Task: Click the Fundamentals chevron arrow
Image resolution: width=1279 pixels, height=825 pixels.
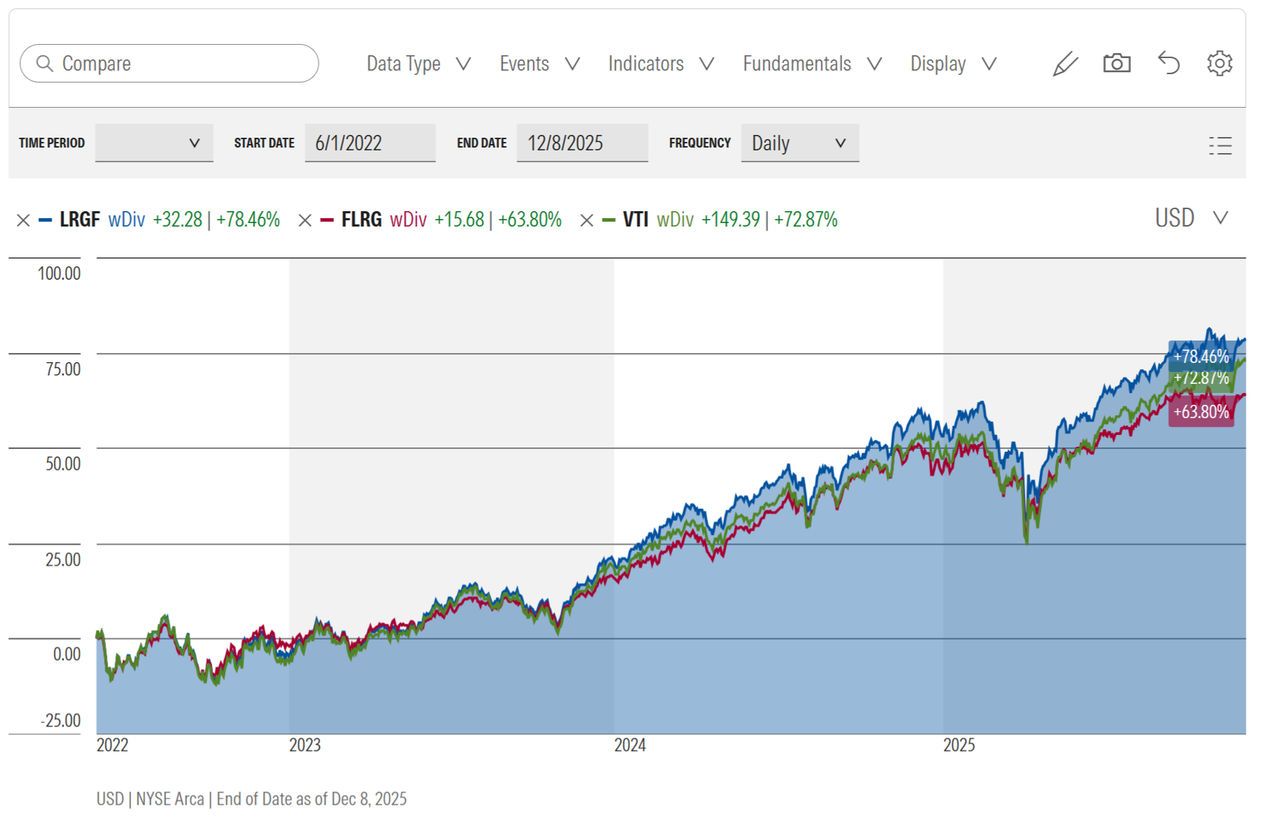Action: pyautogui.click(x=874, y=64)
